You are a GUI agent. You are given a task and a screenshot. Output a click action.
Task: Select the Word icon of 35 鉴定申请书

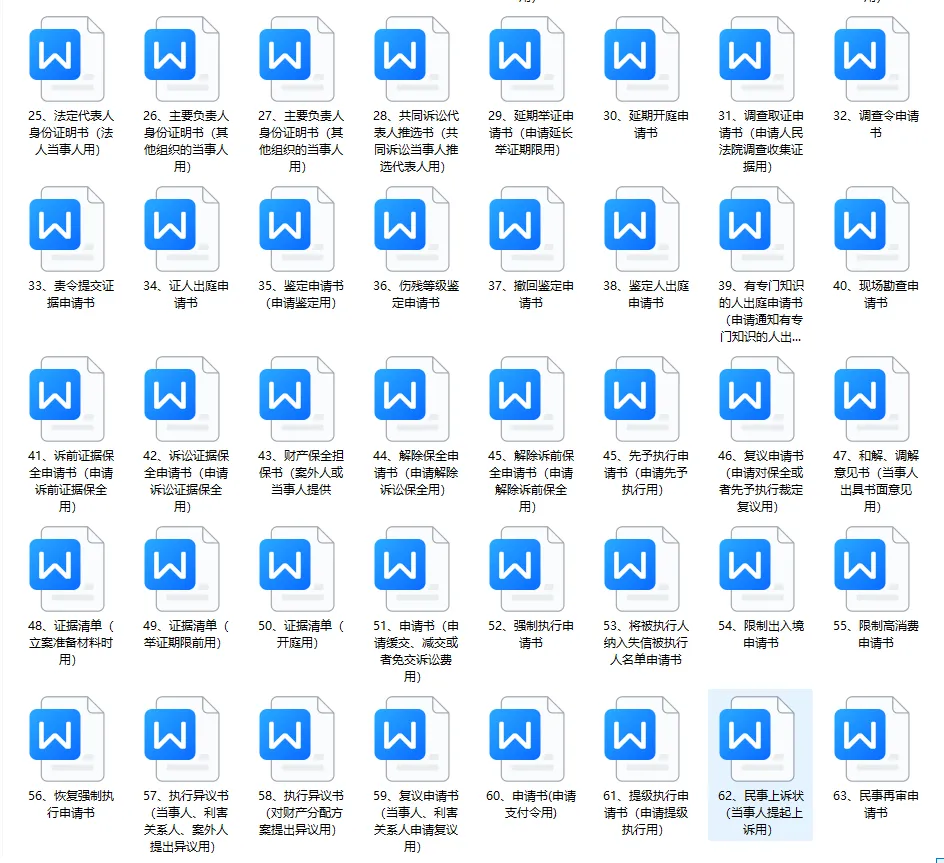pyautogui.click(x=297, y=229)
